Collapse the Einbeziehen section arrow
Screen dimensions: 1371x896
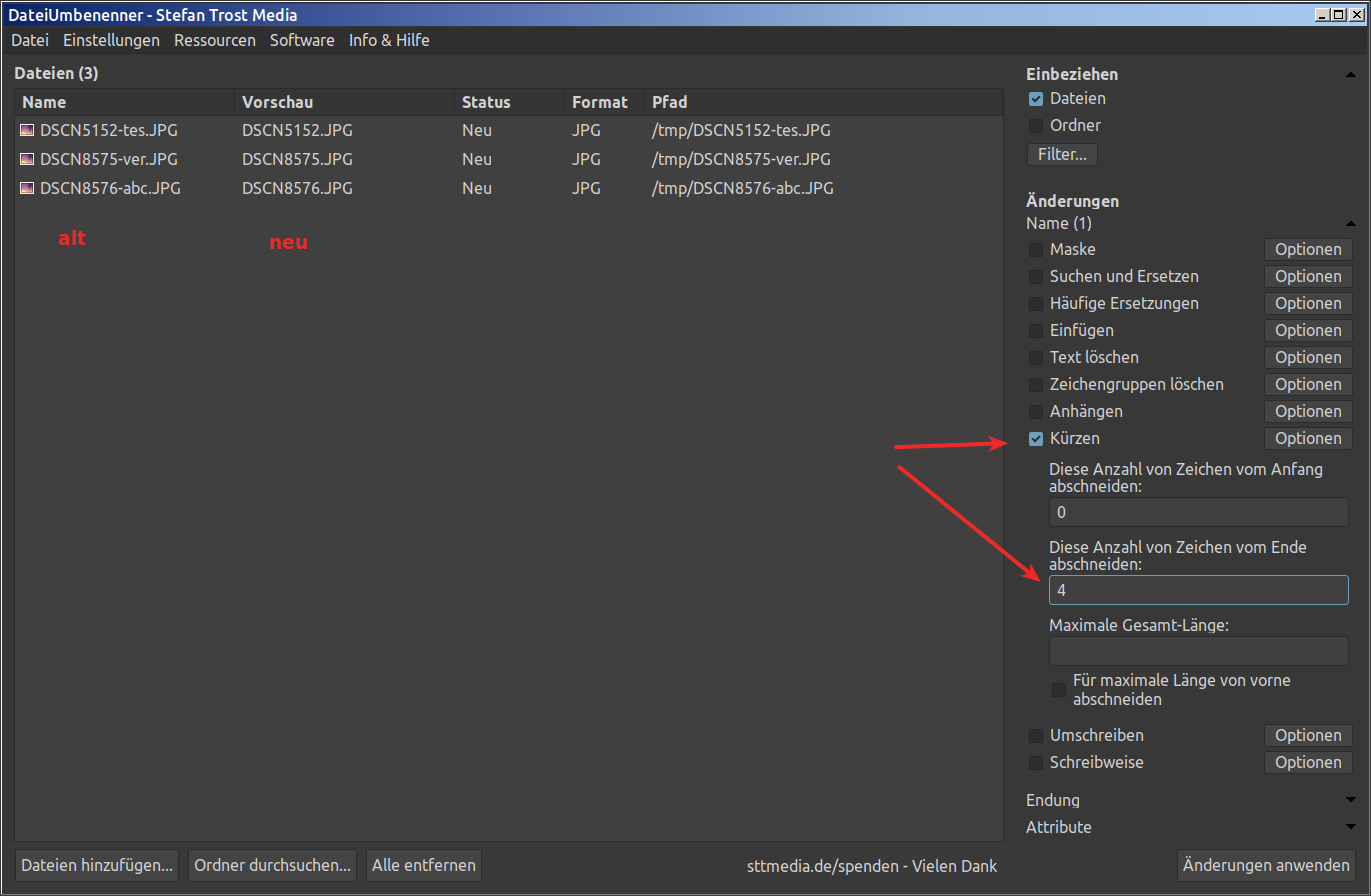click(1351, 75)
